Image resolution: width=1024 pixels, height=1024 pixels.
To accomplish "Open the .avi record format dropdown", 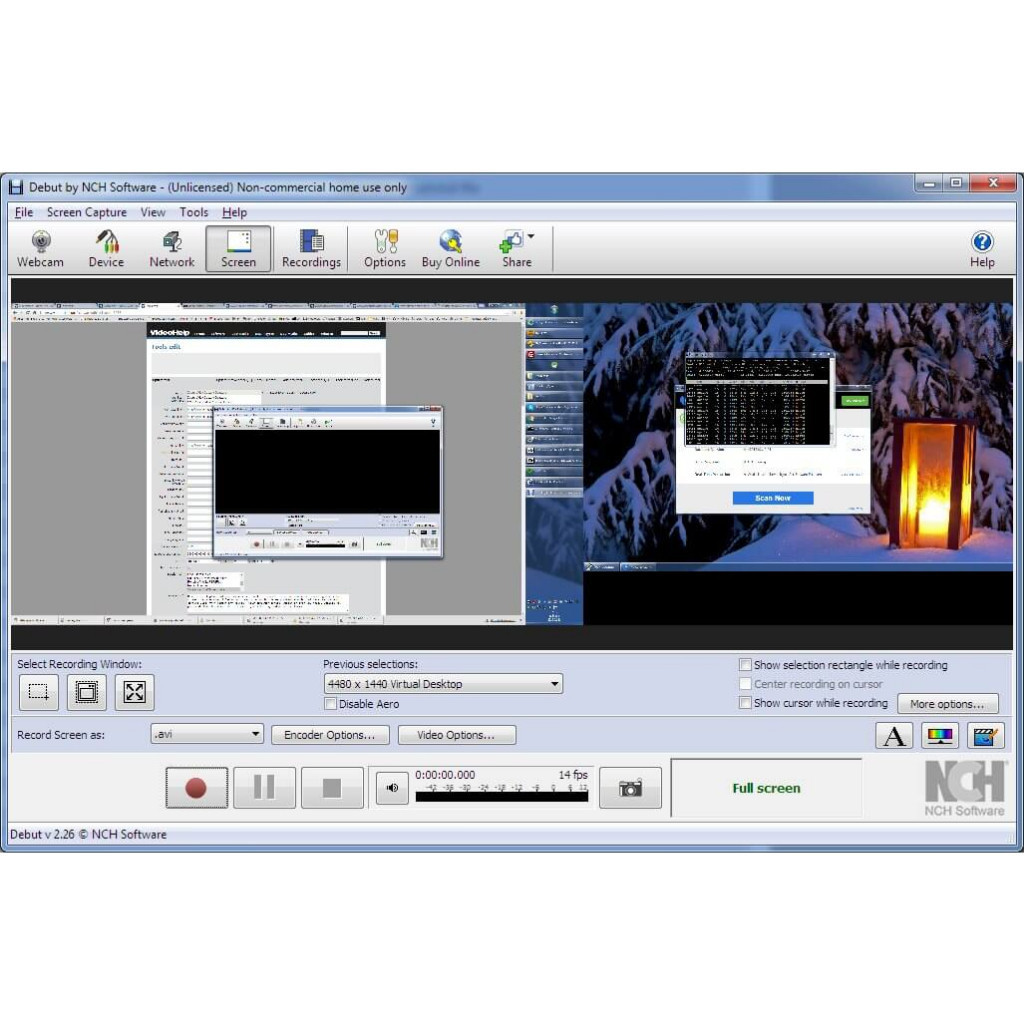I will pyautogui.click(x=207, y=734).
